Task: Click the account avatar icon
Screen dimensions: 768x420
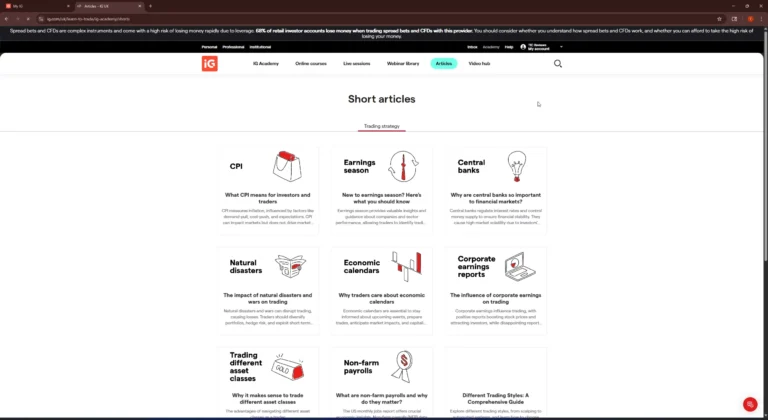Action: (523, 47)
